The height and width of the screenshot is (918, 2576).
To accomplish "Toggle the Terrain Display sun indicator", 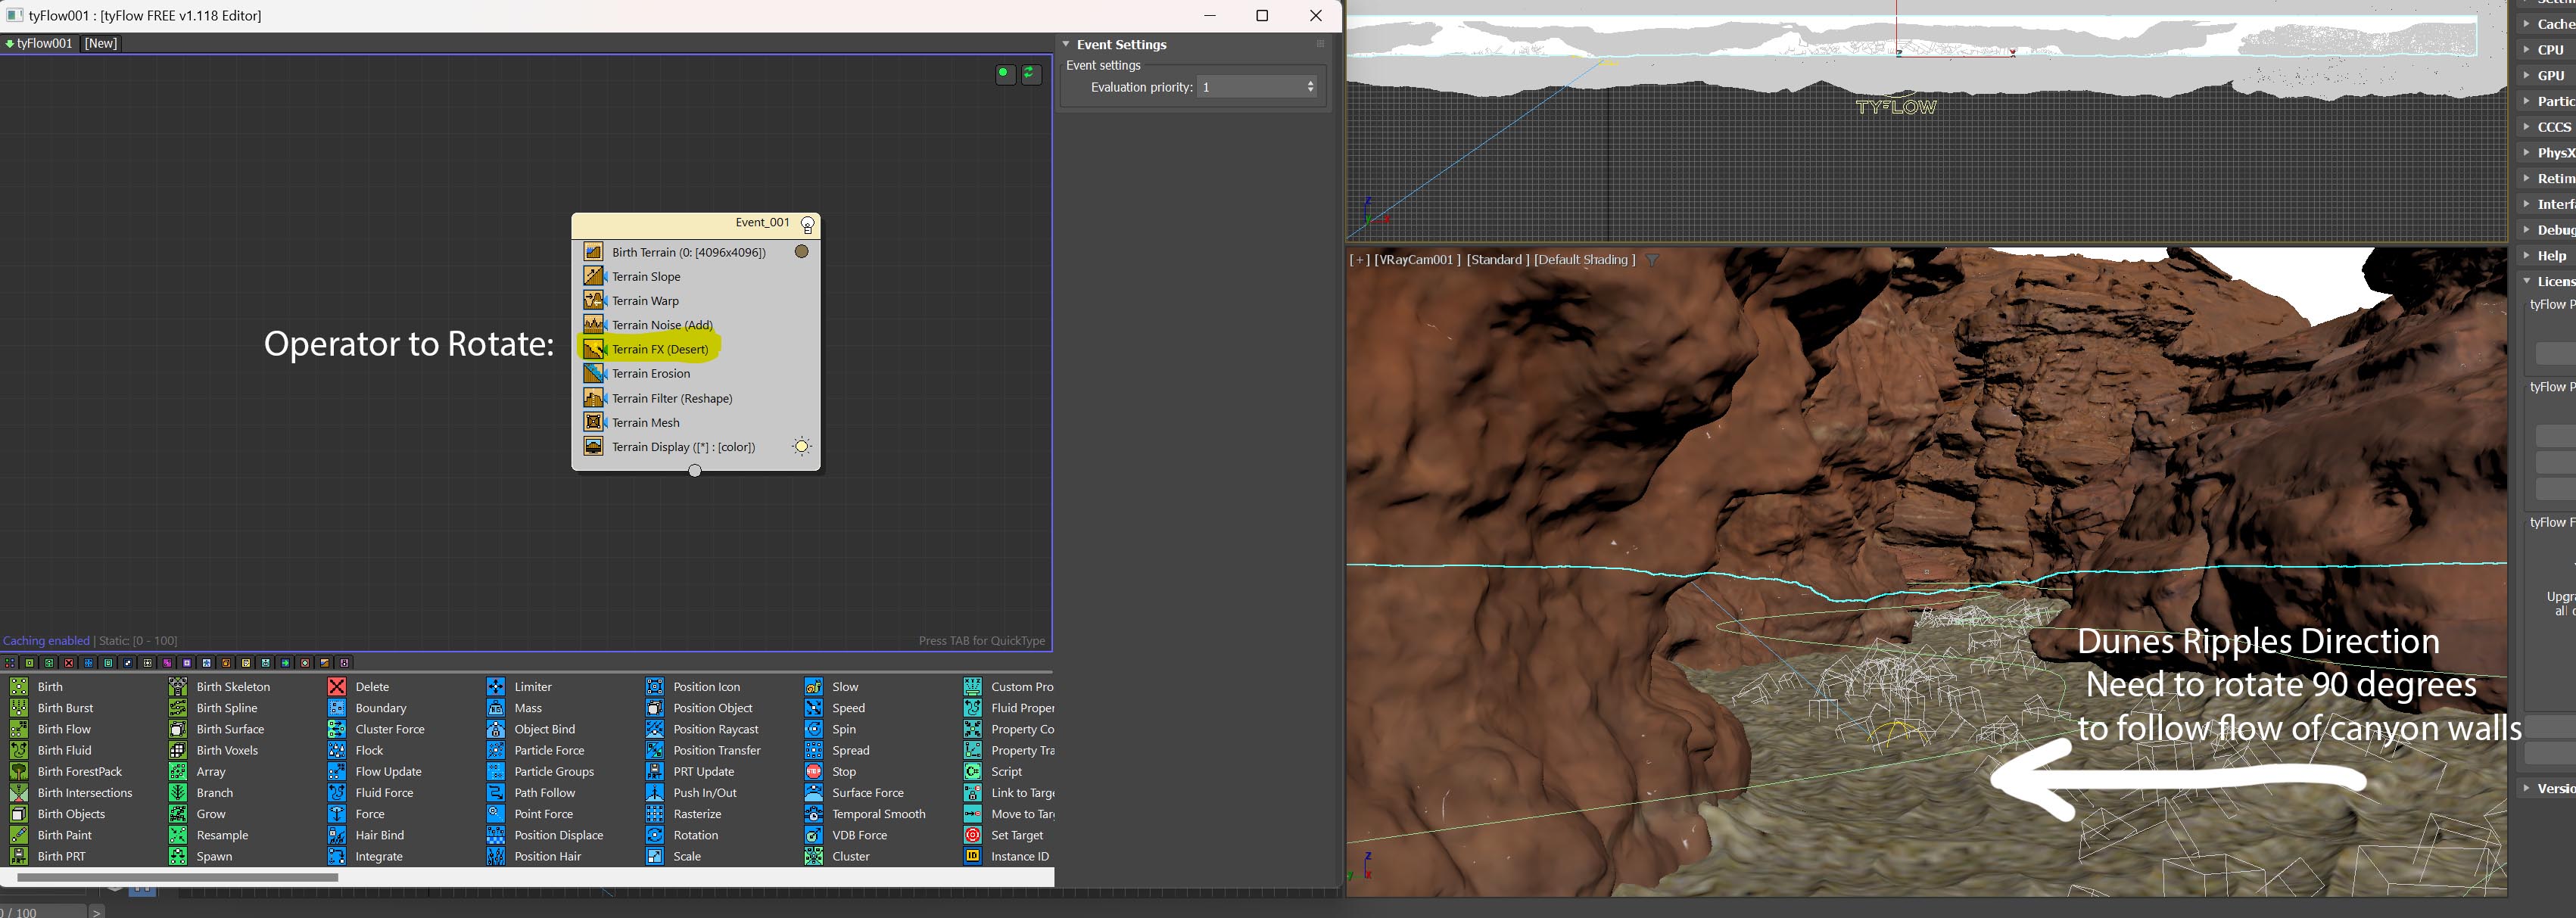I will [x=802, y=446].
